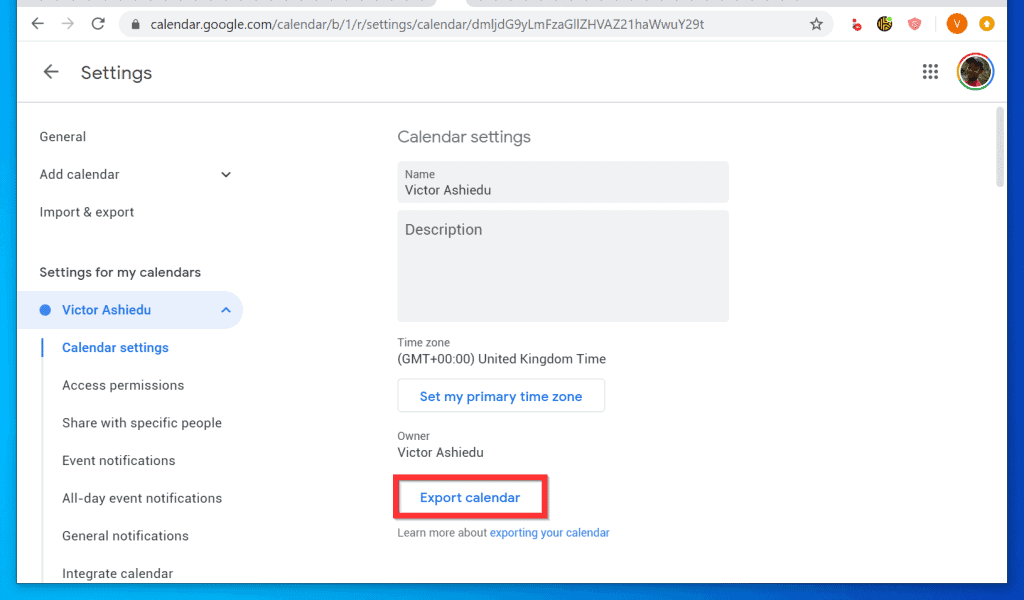Open the exporting your calendar link
1024x600 pixels.
(x=549, y=533)
